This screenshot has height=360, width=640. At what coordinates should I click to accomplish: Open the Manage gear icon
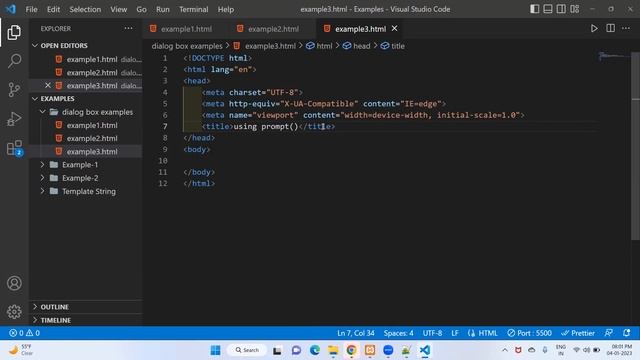click(14, 311)
